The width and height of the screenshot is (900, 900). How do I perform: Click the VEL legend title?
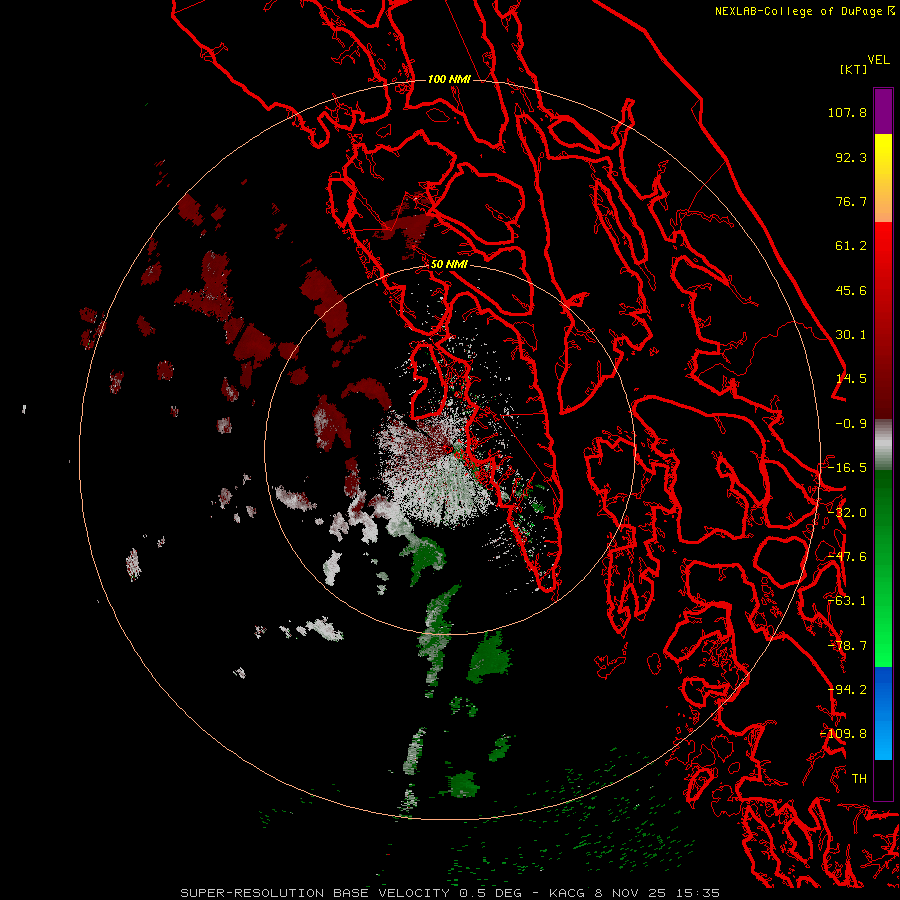click(878, 60)
